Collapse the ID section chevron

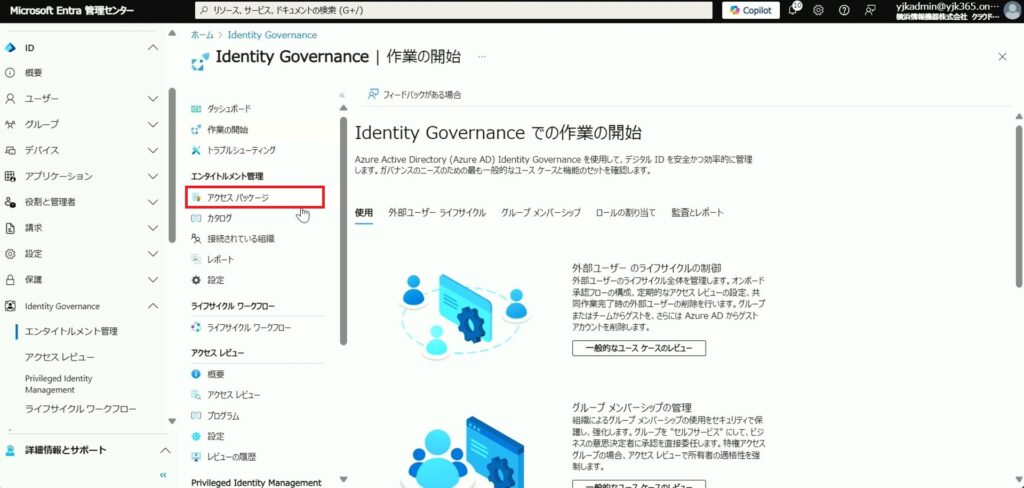pyautogui.click(x=153, y=48)
